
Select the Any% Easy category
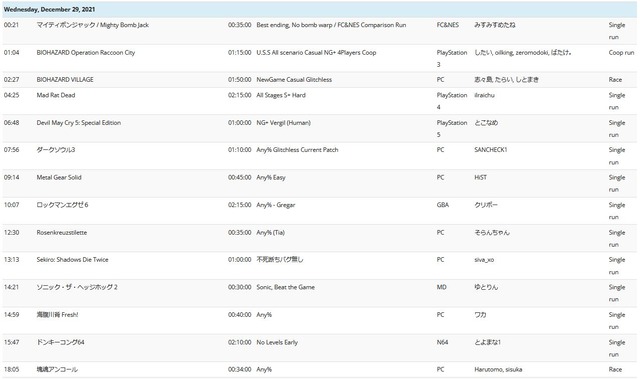click(x=271, y=177)
